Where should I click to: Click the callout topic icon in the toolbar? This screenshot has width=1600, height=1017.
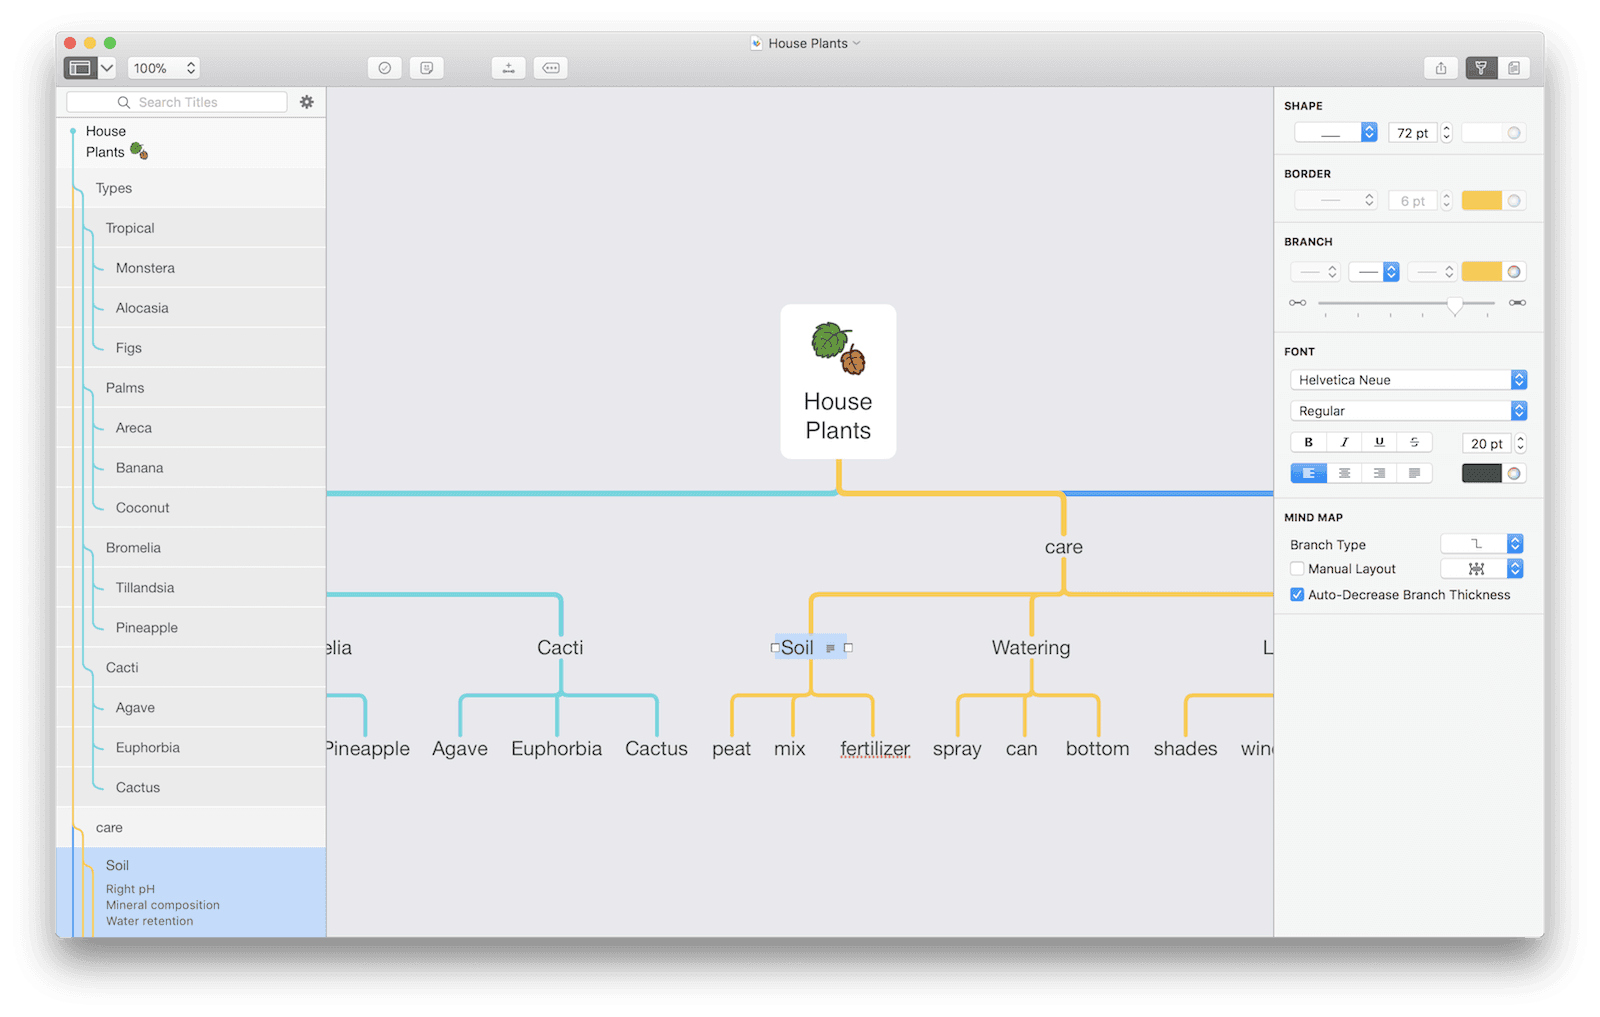tap(551, 67)
